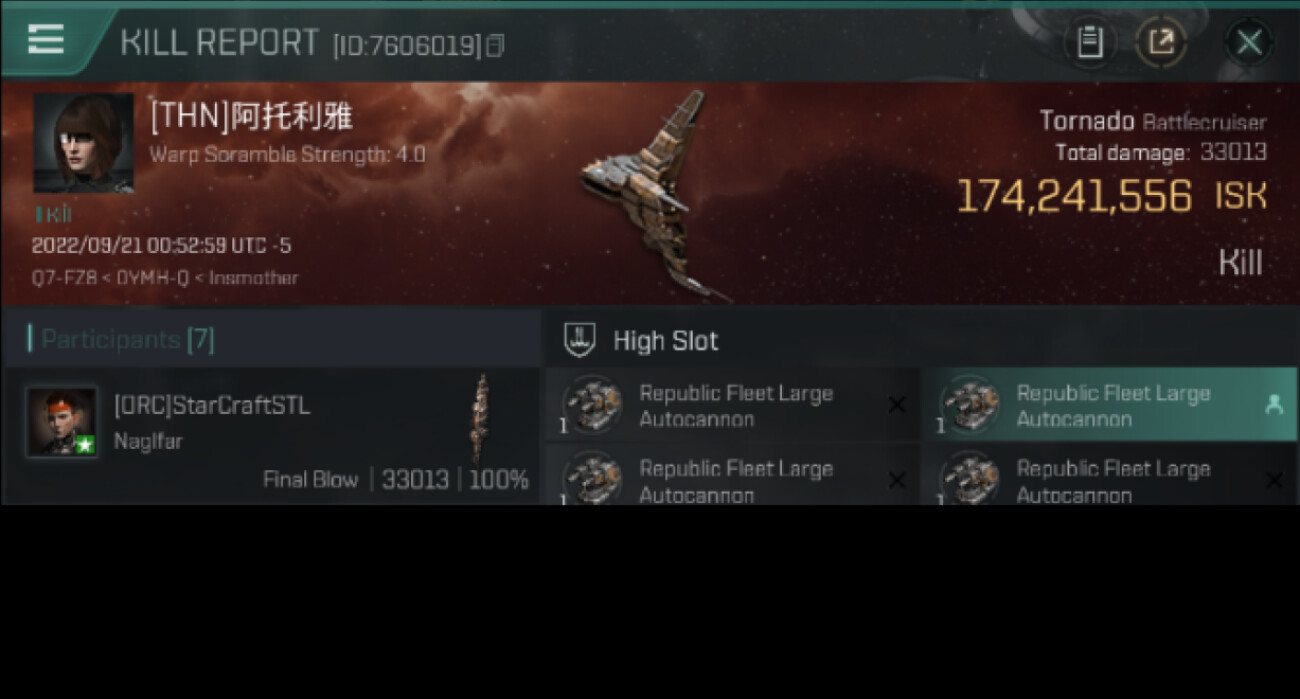Inspect the Naglfar ship icon
The height and width of the screenshot is (699, 1300).
coord(482,419)
